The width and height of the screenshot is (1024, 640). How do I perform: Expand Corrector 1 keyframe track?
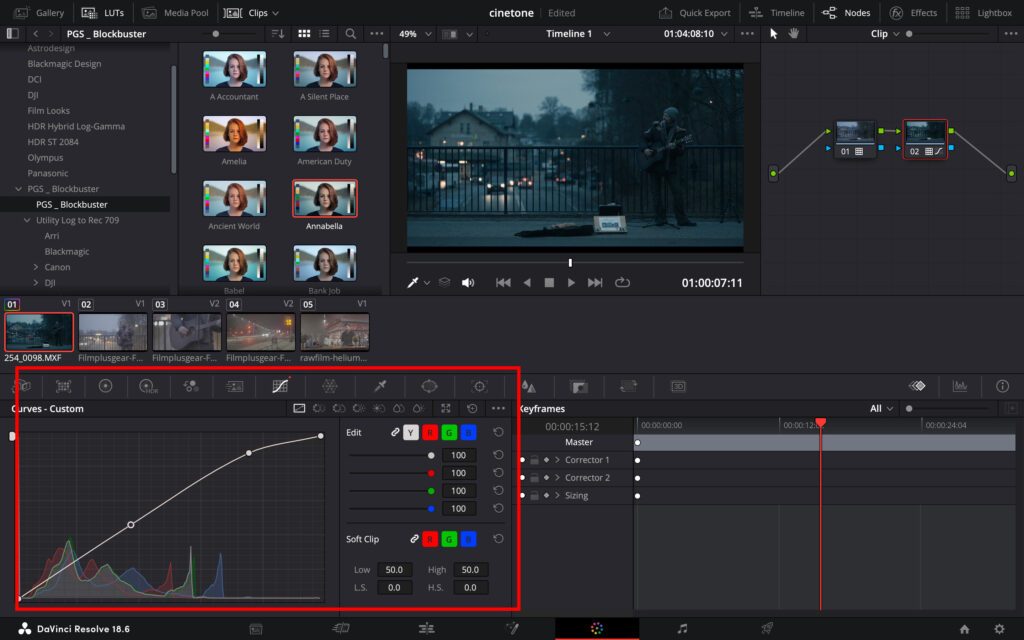click(x=558, y=460)
